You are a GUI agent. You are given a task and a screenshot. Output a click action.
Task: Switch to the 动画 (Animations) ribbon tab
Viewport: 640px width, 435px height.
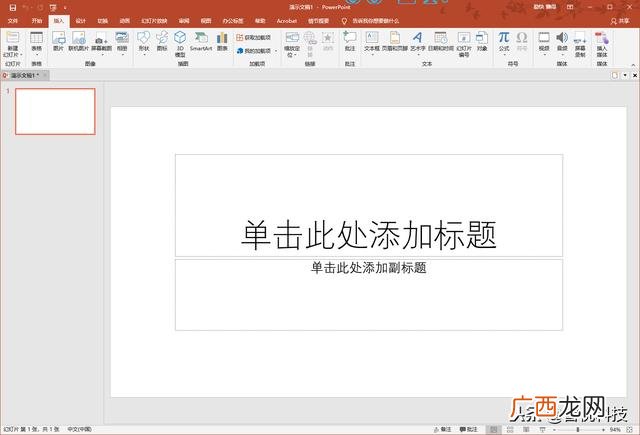pos(124,21)
